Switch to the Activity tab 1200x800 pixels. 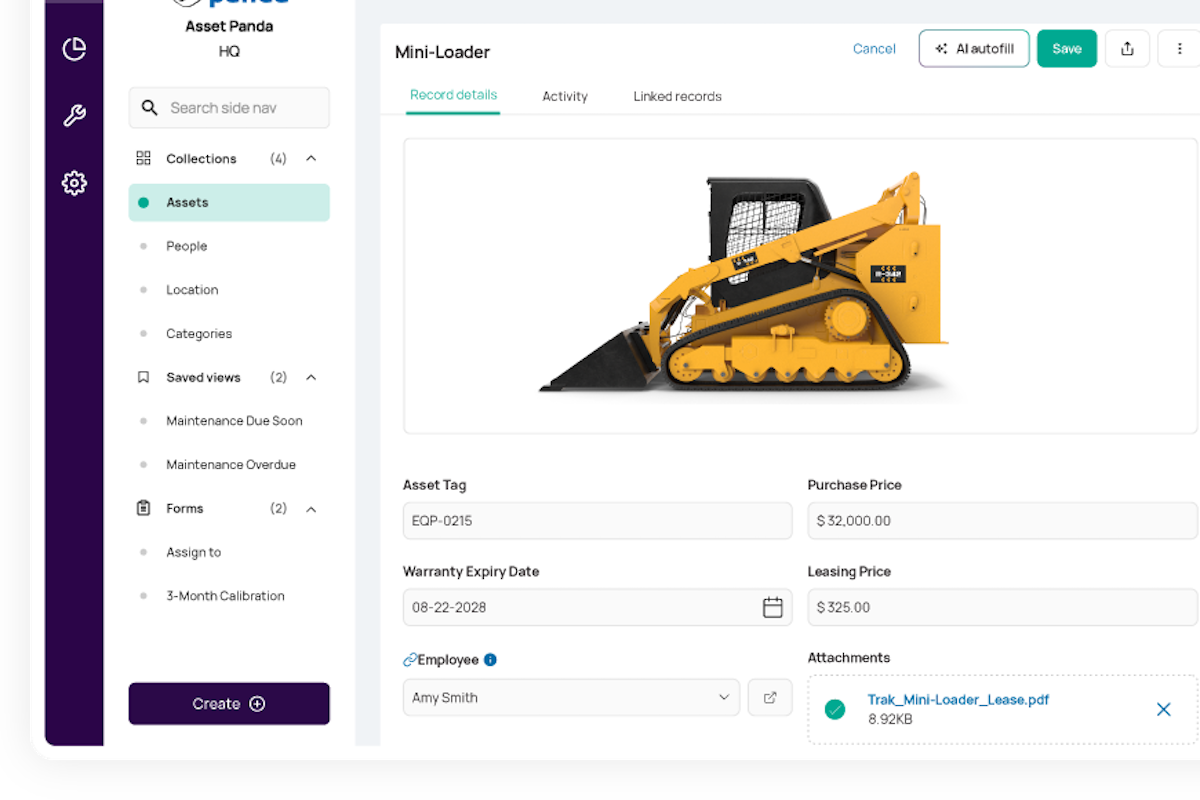565,97
